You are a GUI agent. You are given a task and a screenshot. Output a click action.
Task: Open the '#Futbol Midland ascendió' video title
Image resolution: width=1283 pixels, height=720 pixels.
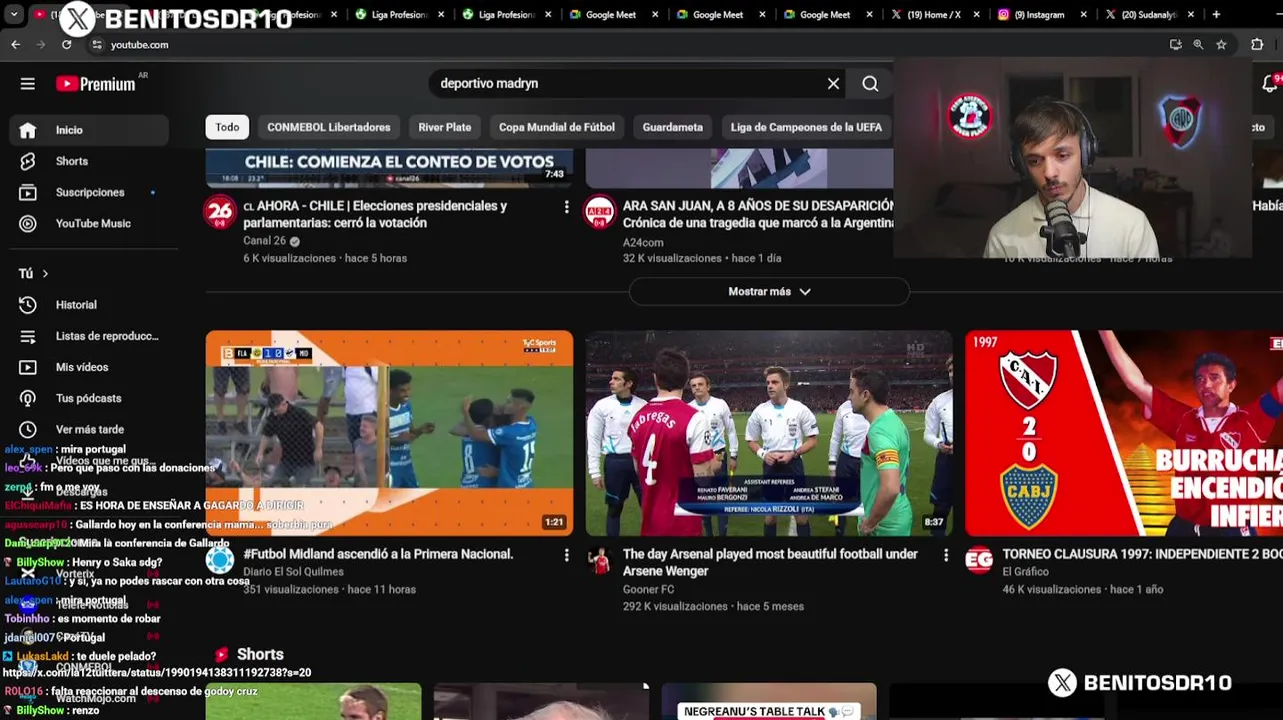tap(378, 554)
